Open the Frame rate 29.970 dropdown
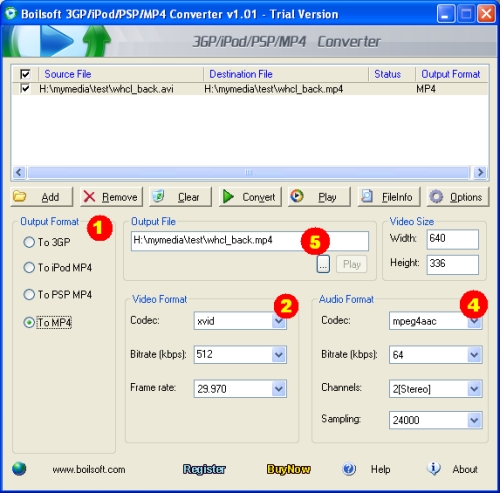 279,389
